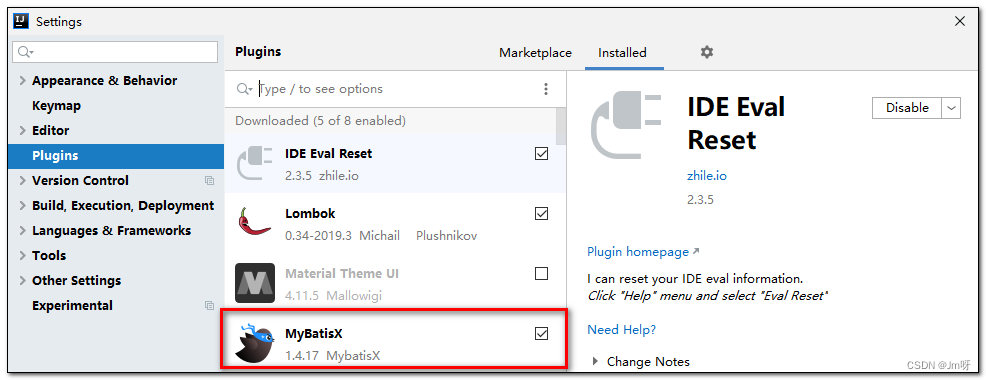
Task: Select the Material Theme UI icon
Action: pos(255,283)
